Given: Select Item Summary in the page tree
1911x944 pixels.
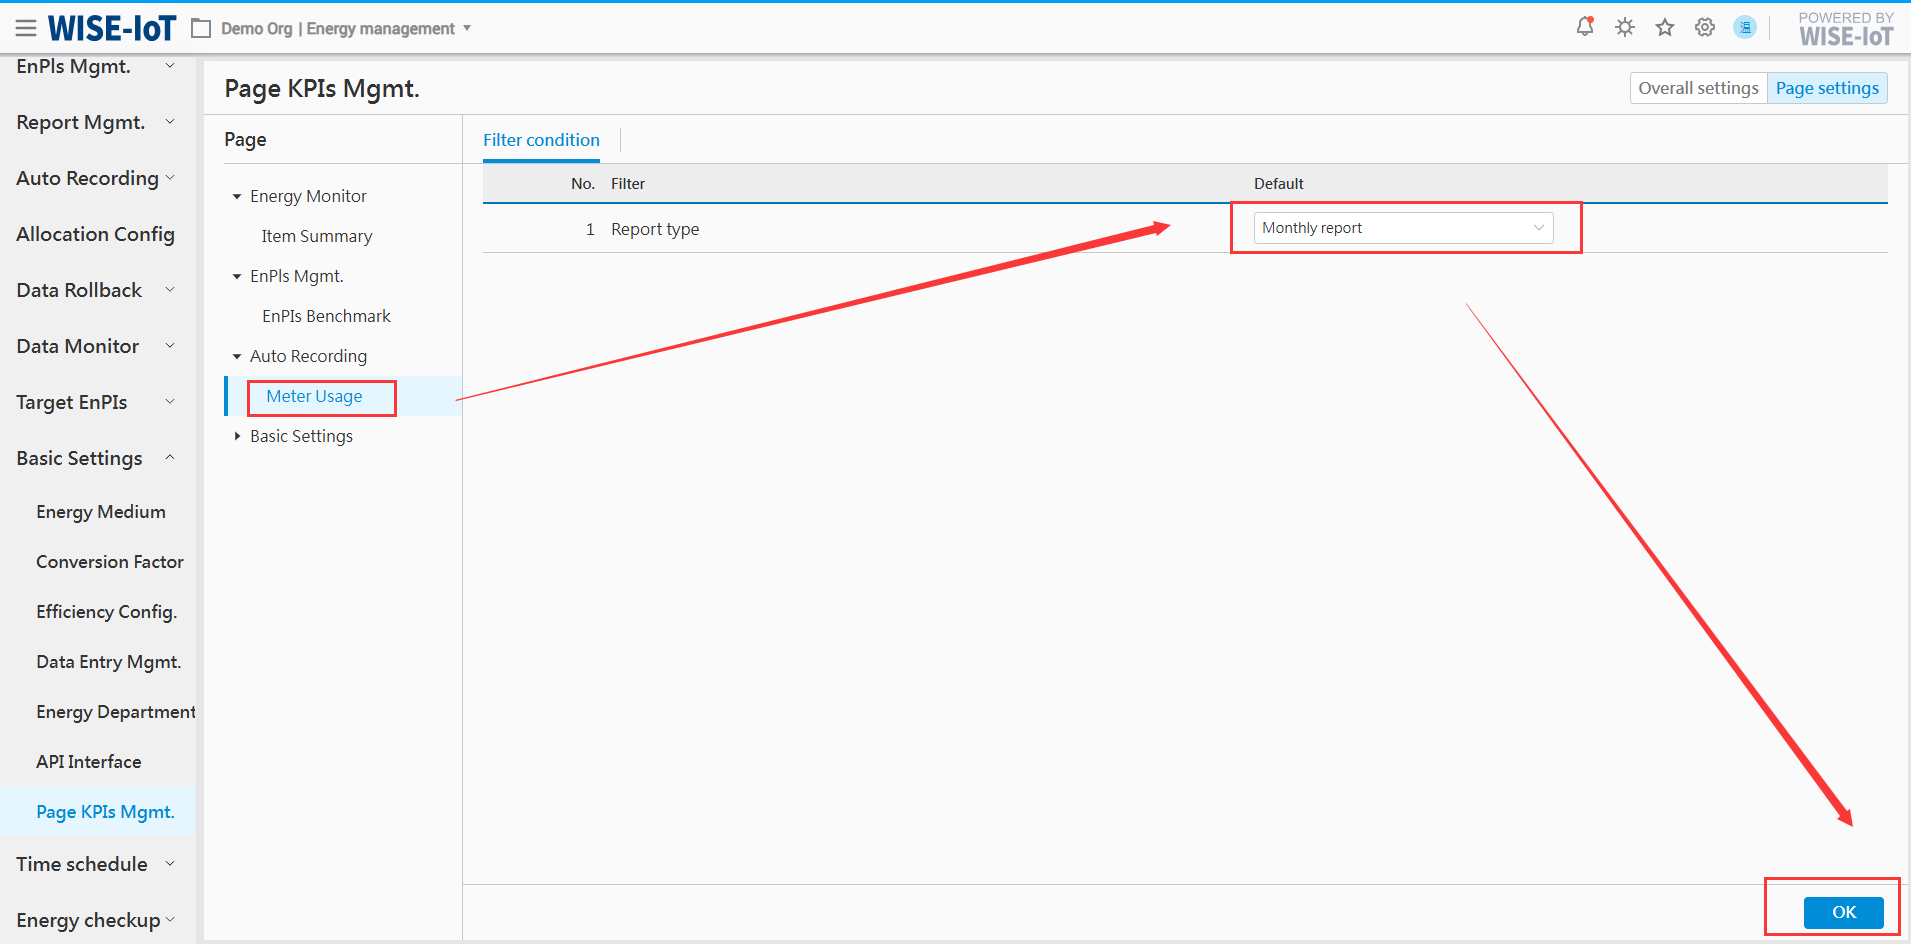Looking at the screenshot, I should coord(316,236).
